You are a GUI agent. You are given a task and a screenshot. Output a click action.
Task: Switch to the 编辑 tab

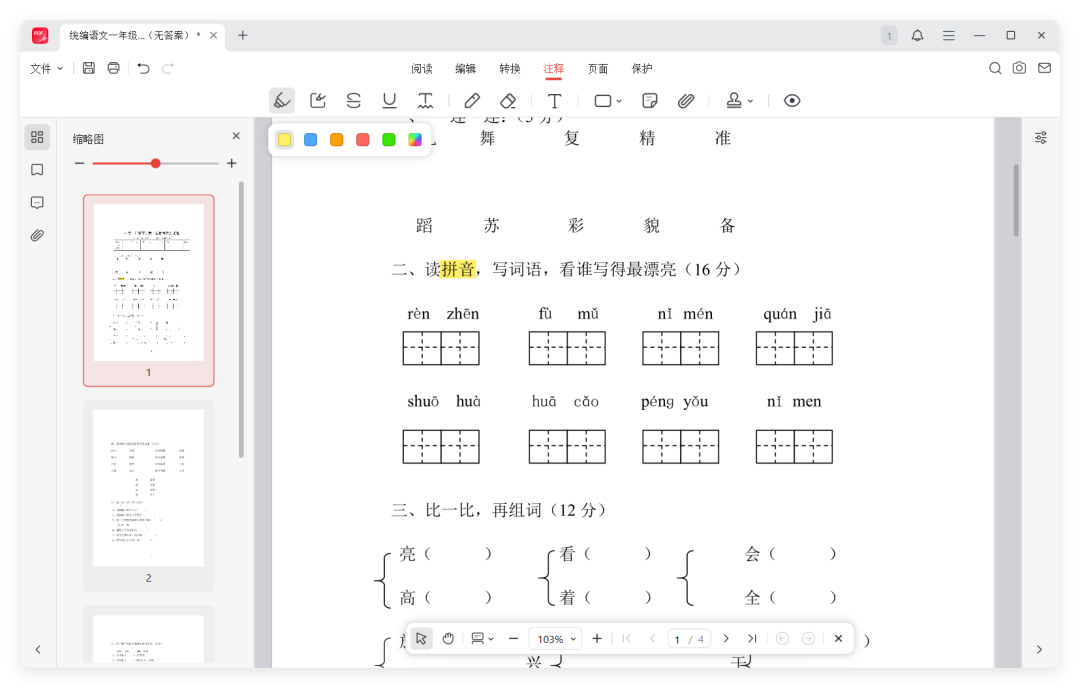(x=466, y=68)
